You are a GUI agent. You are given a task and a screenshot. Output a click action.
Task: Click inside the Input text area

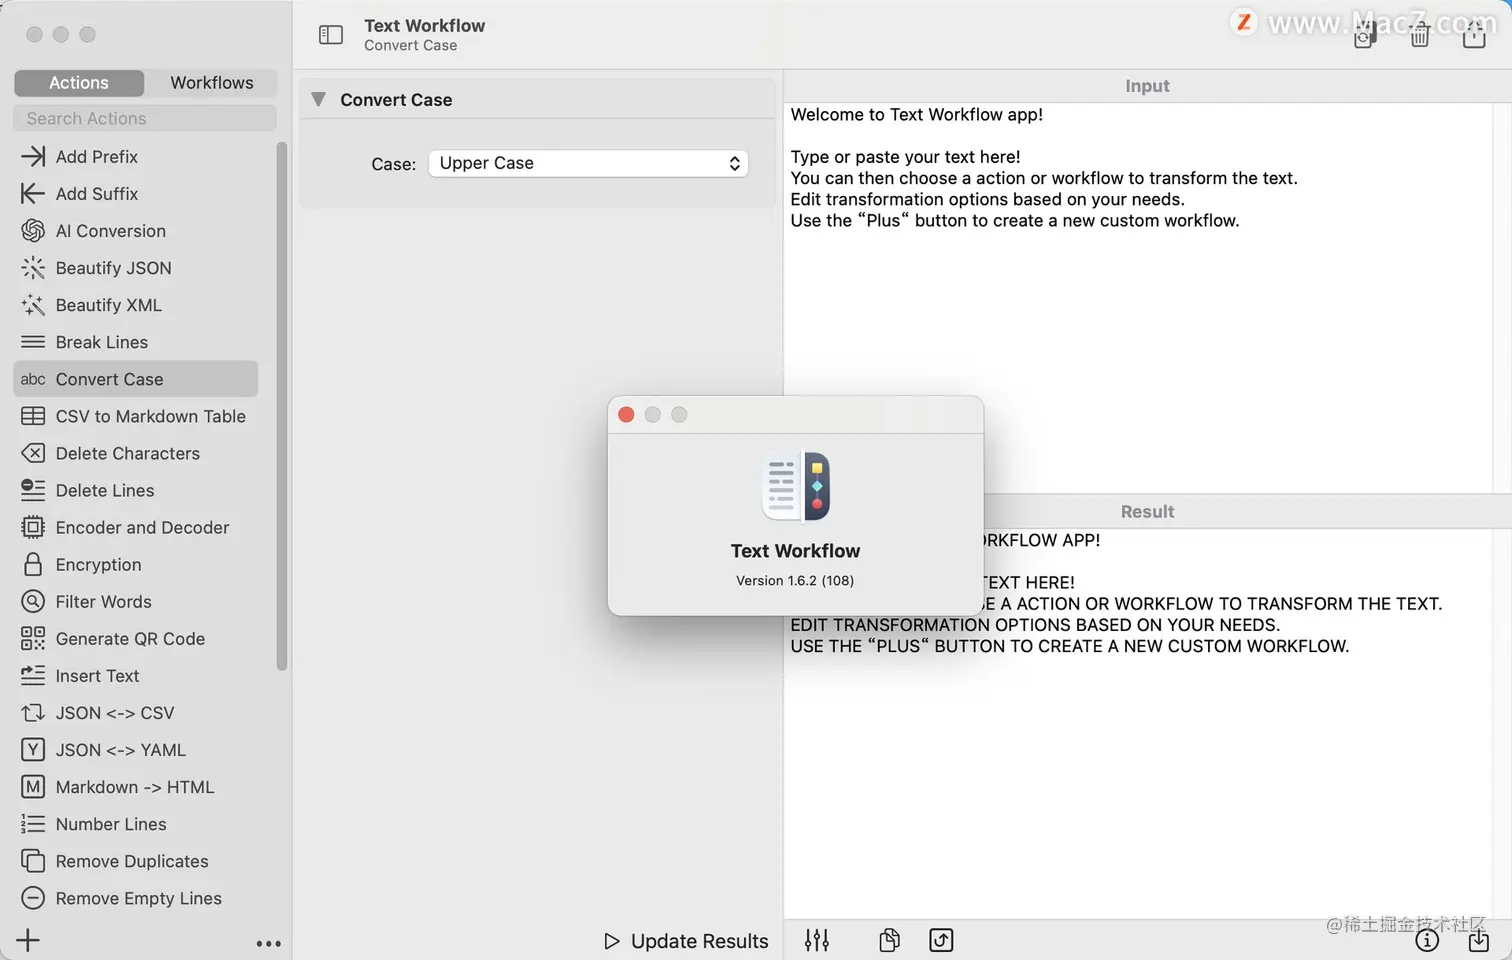click(1140, 297)
